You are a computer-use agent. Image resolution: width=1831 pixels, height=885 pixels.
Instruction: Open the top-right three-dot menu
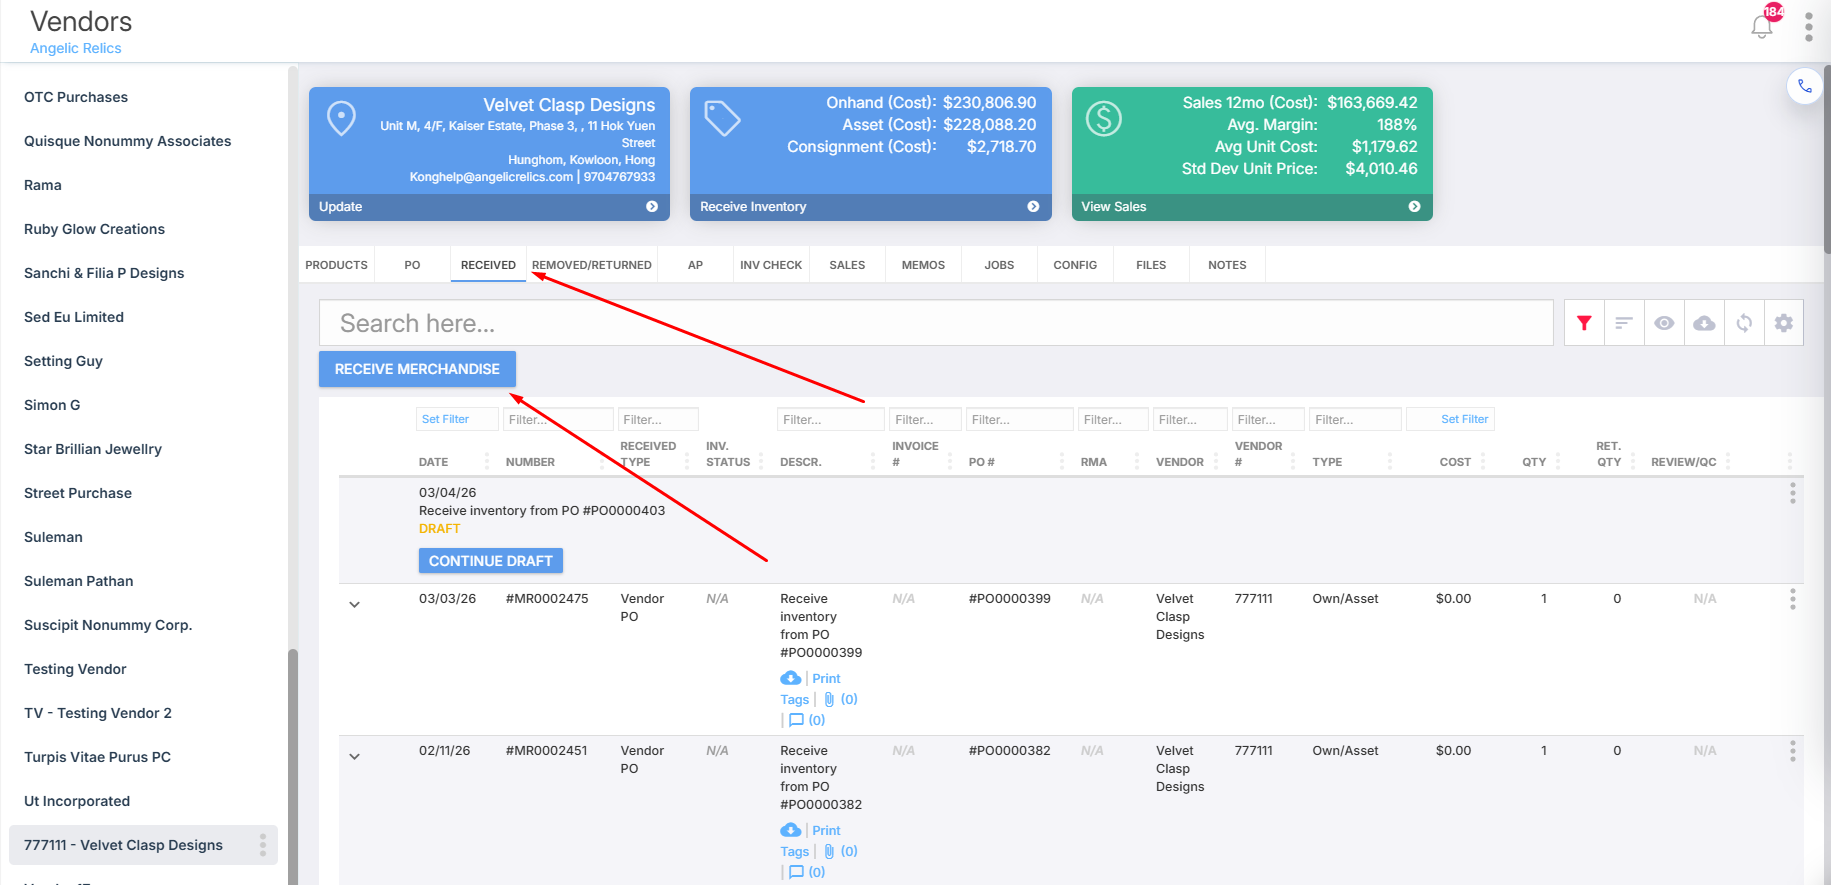1808,27
